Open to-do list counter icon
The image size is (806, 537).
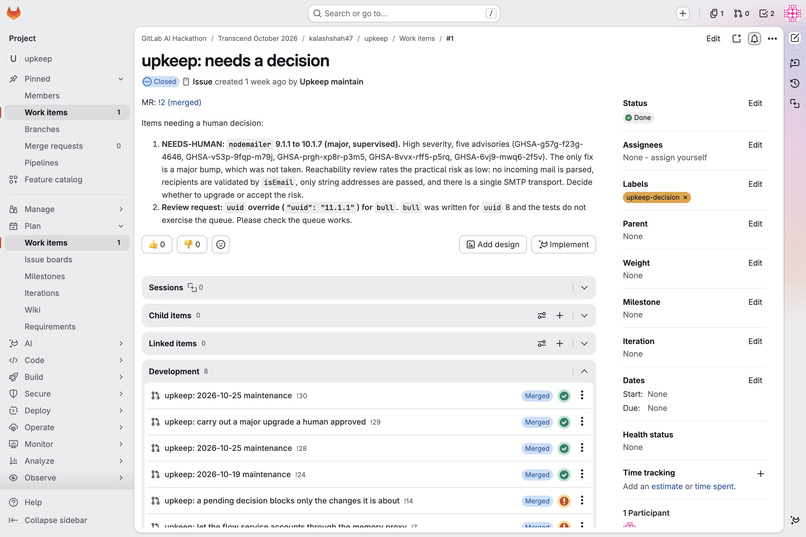(767, 13)
